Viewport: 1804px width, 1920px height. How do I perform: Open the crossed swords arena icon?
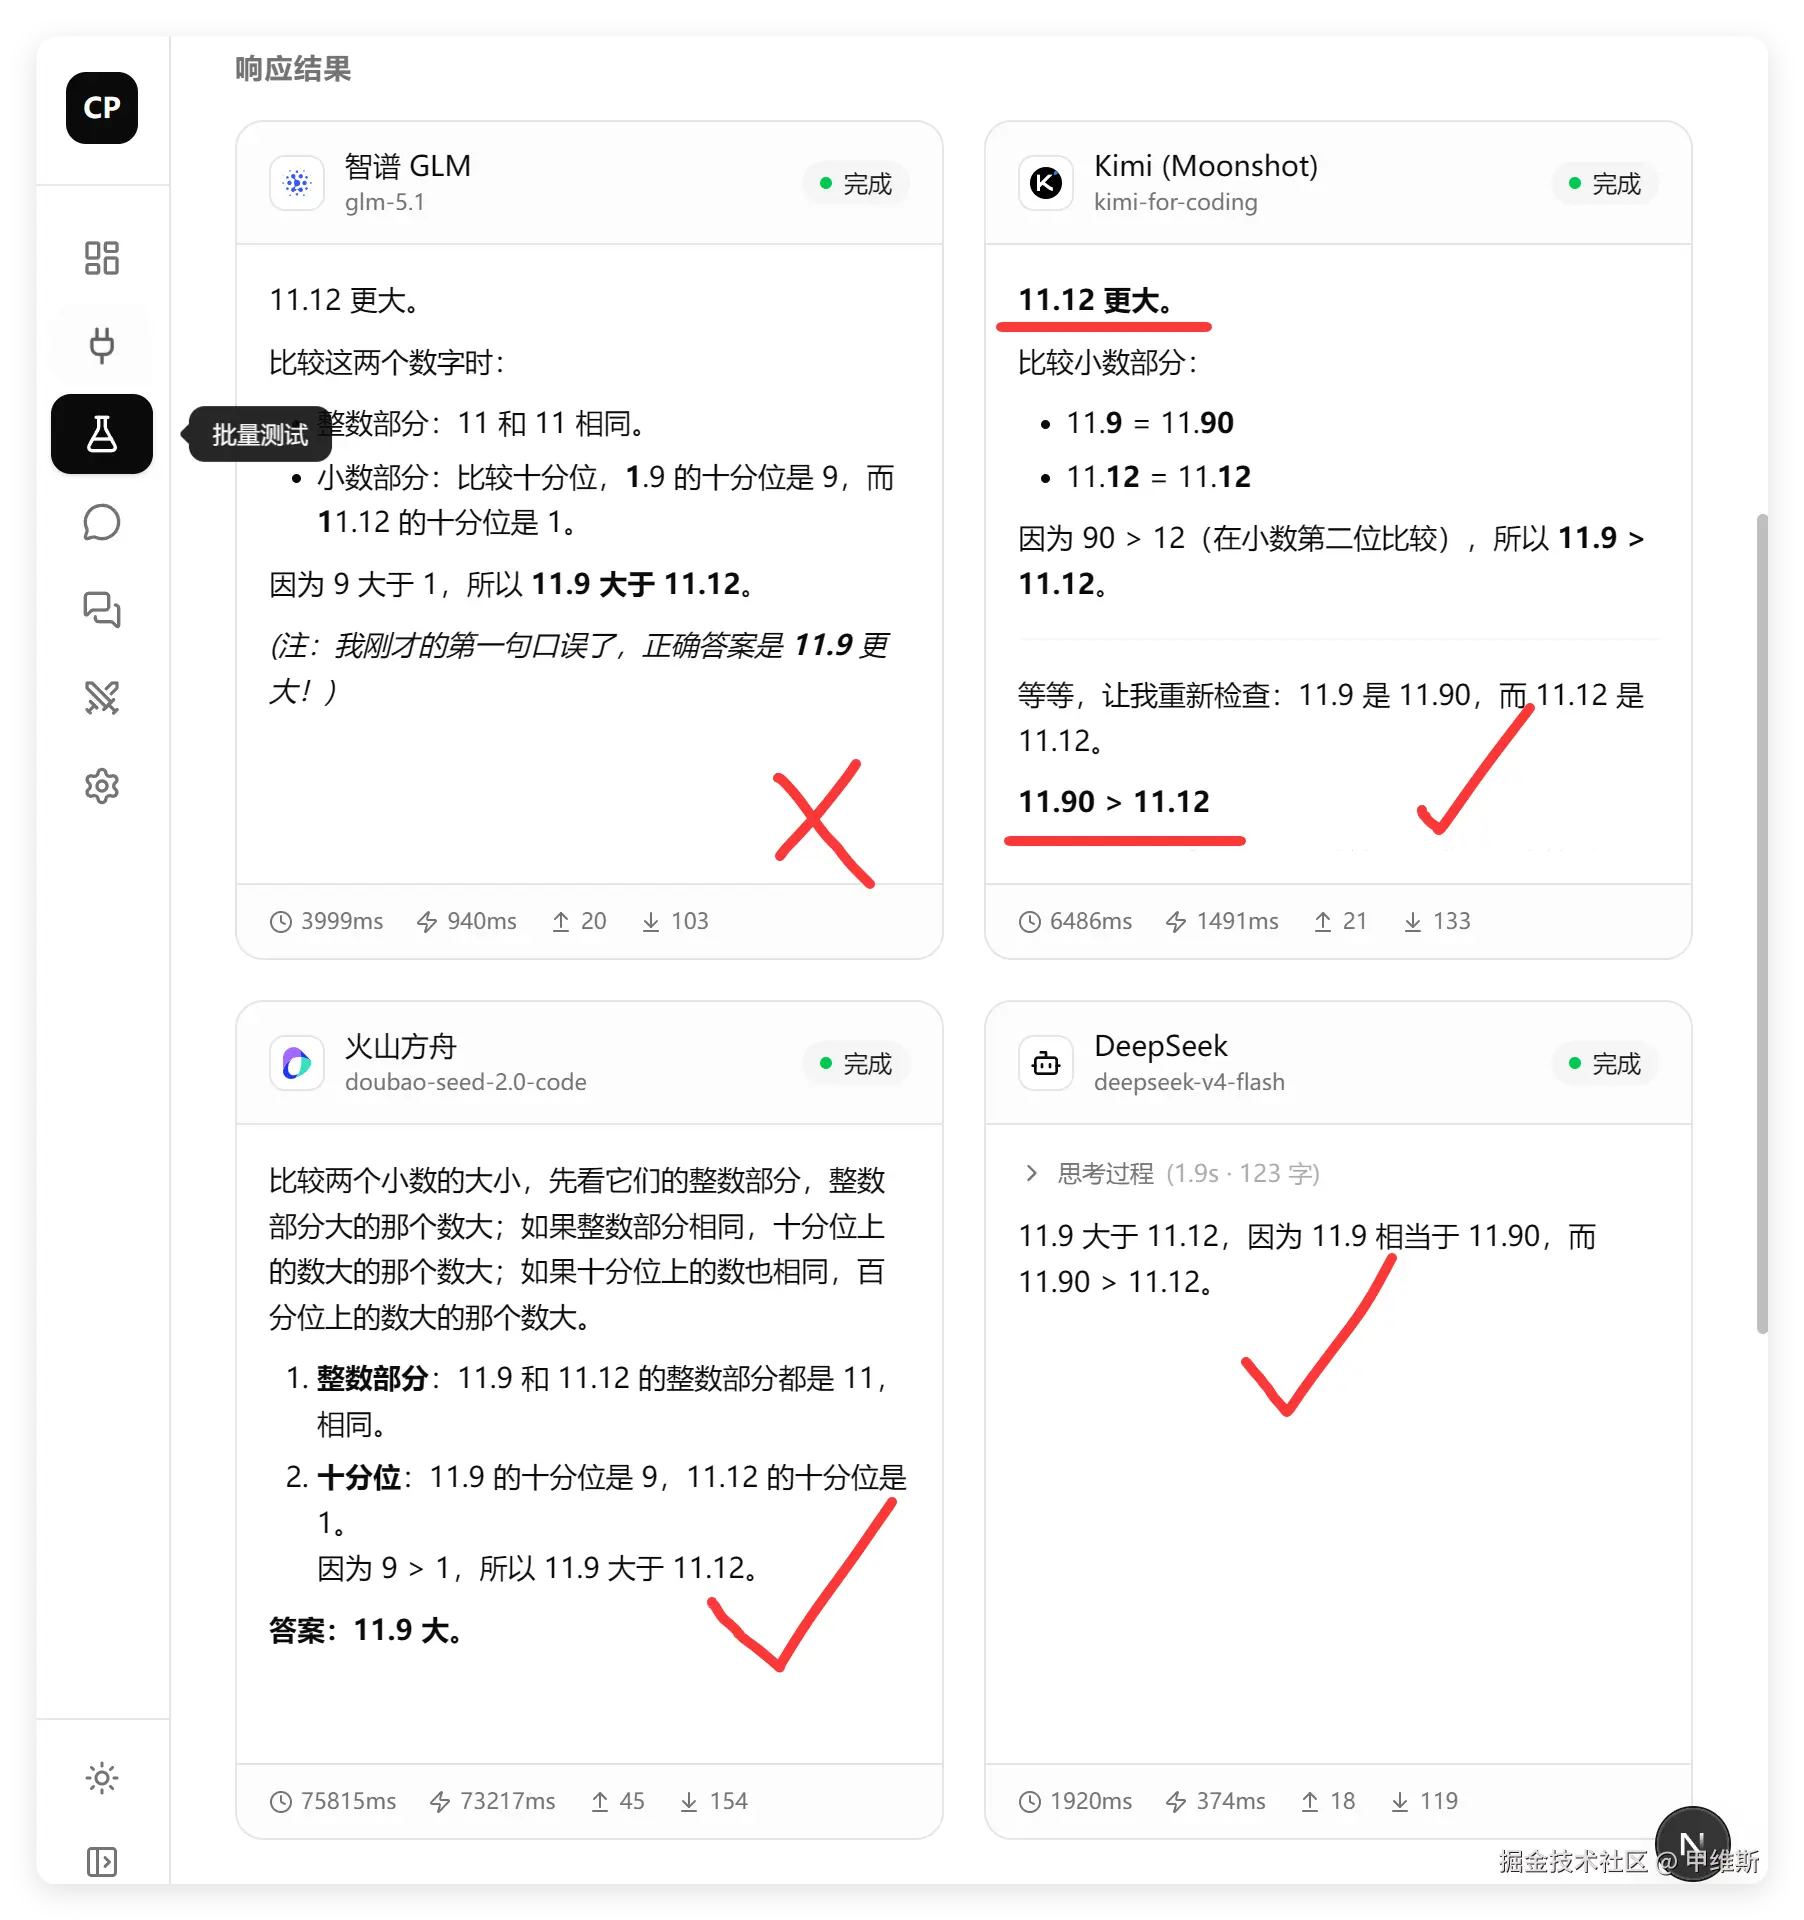102,697
